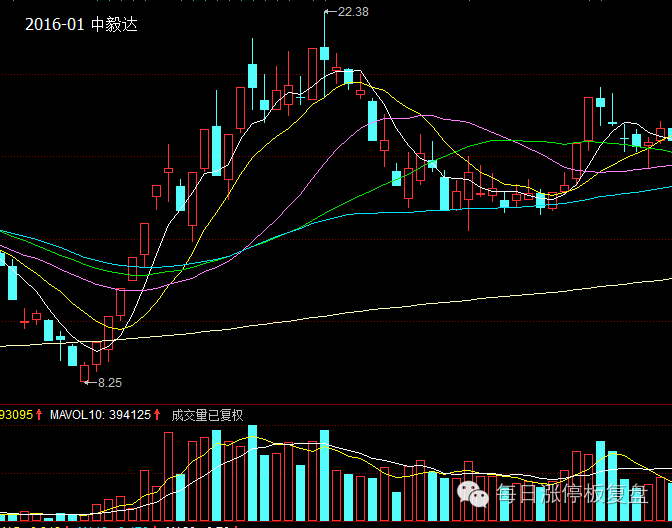Click the 8.25 low price label
The height and width of the screenshot is (528, 672).
(x=110, y=383)
